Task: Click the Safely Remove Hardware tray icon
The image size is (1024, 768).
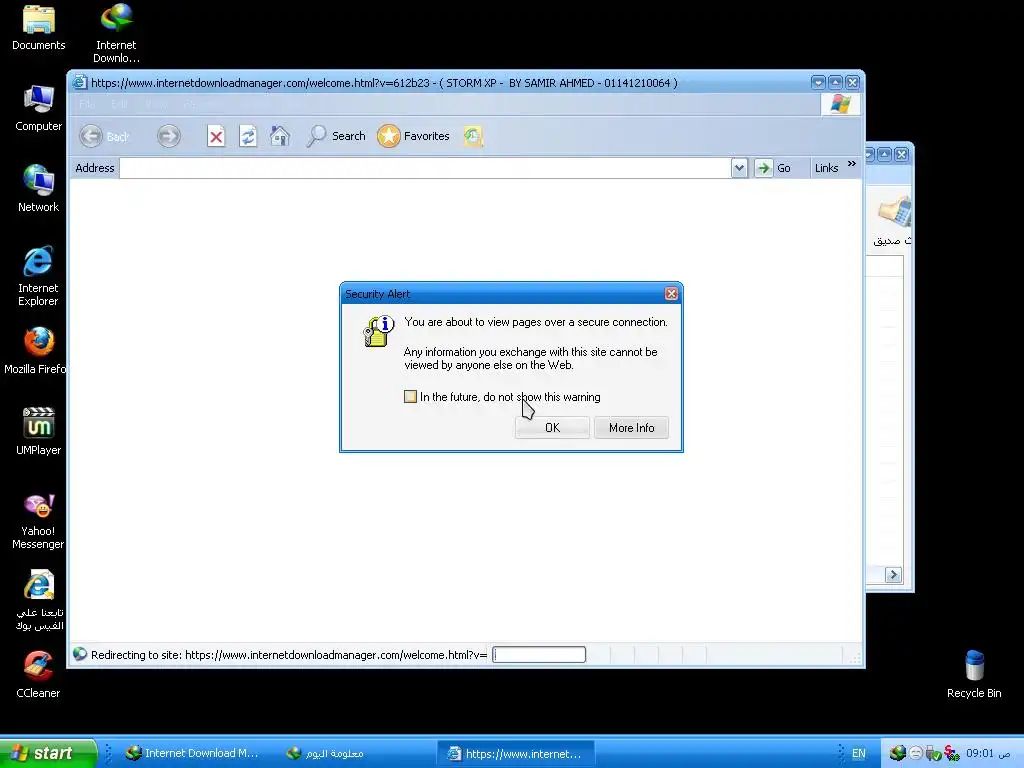Action: pos(933,753)
